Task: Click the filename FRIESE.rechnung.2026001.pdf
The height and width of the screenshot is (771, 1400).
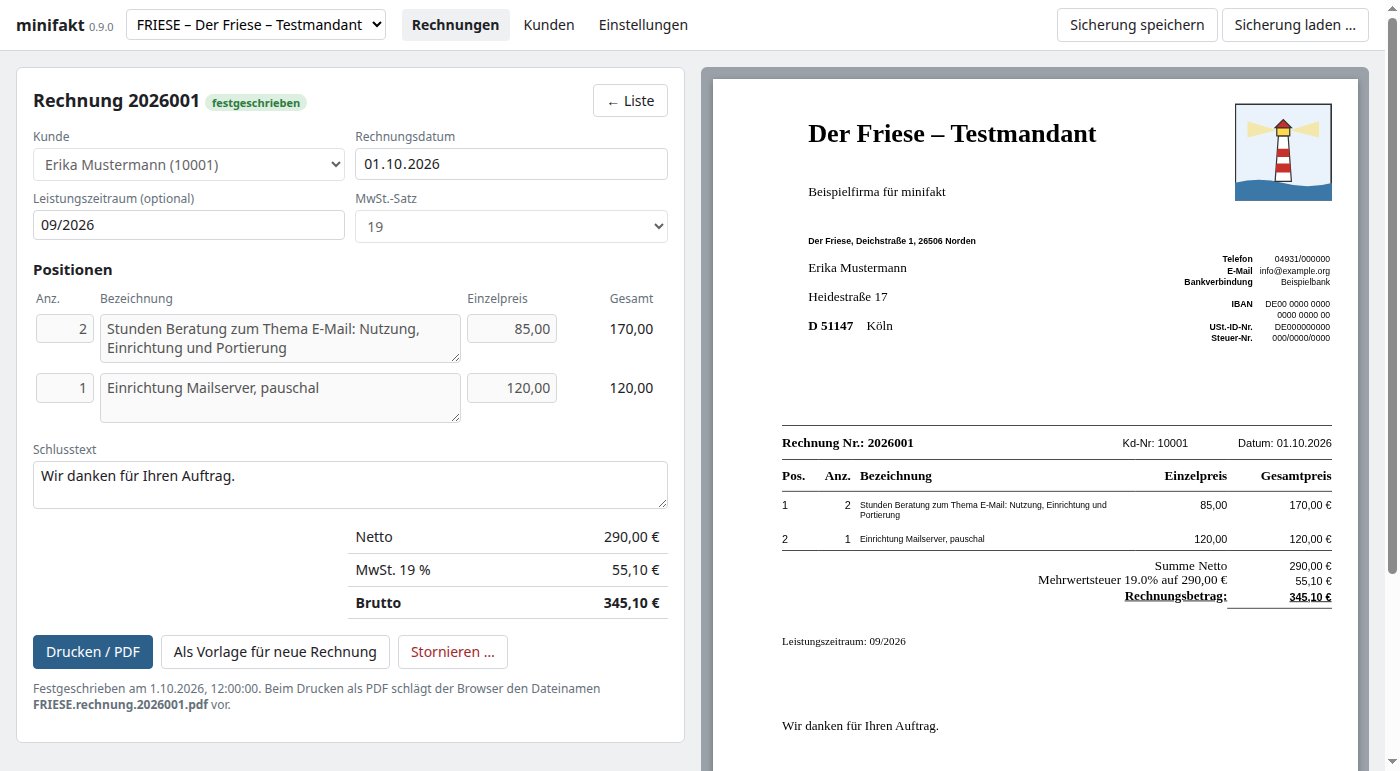Action: point(121,704)
